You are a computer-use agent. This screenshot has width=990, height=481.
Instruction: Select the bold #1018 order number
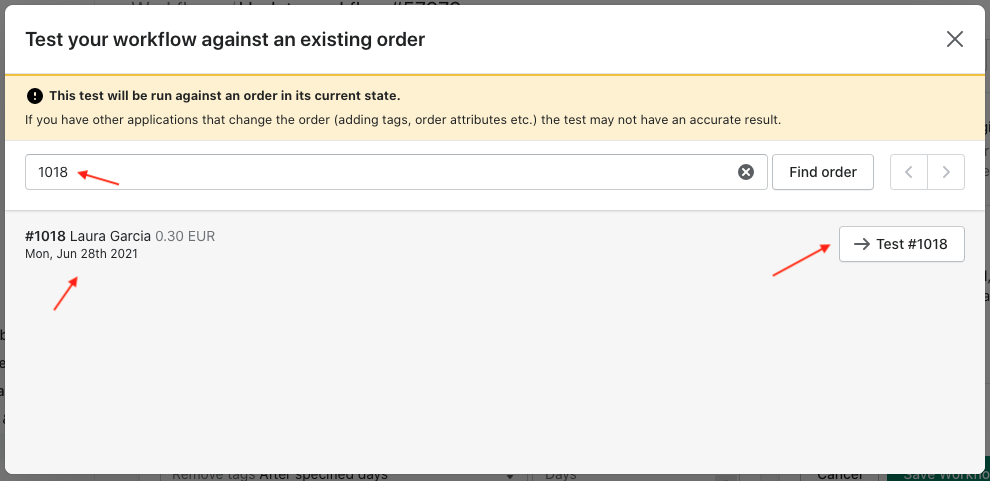coord(45,237)
